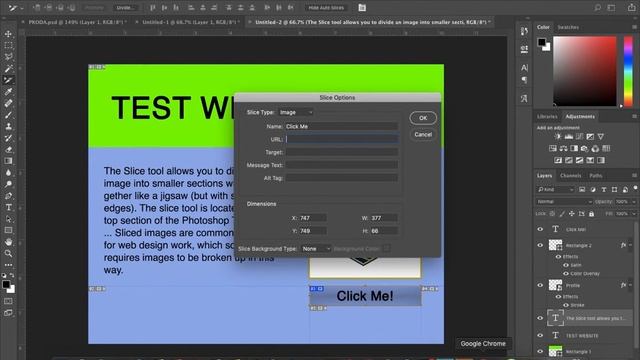Collapse Profile layer effects arrow
The height and width of the screenshot is (360, 640).
[x=631, y=285]
